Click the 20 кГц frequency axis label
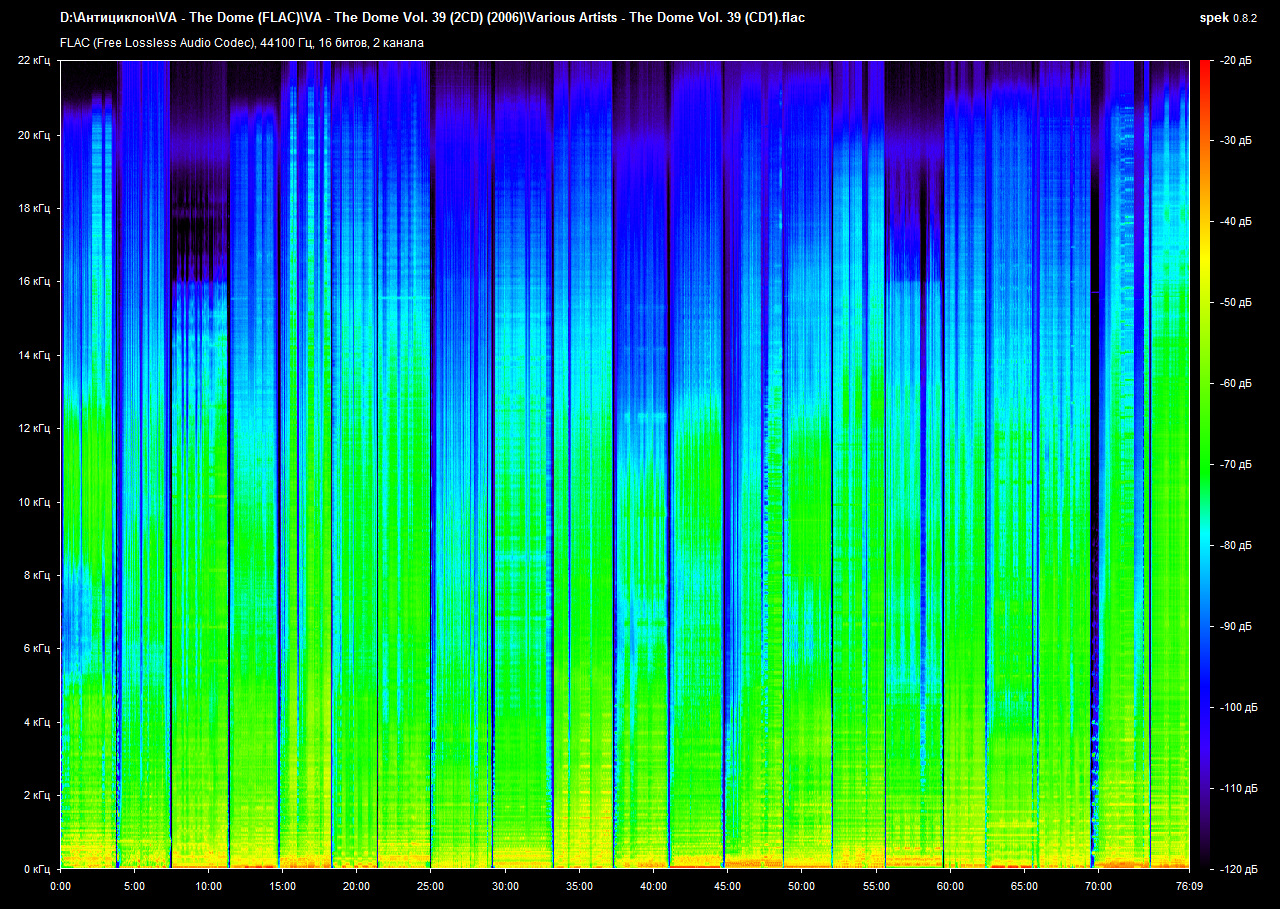The width and height of the screenshot is (1280, 909). [34, 135]
